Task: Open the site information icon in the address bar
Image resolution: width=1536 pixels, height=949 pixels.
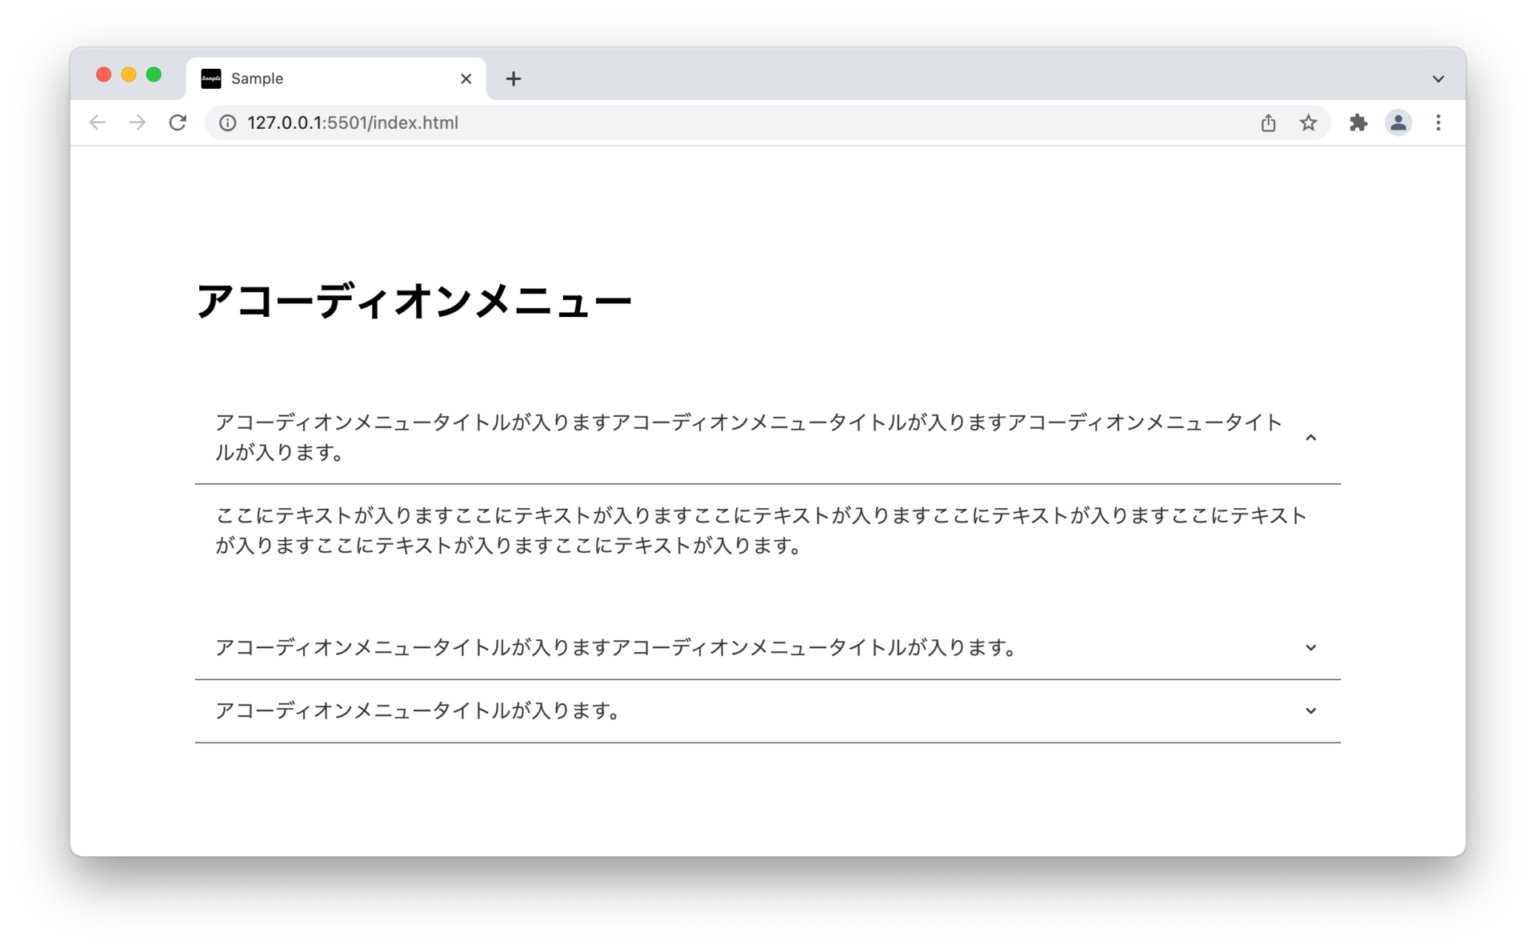Action: tap(227, 122)
